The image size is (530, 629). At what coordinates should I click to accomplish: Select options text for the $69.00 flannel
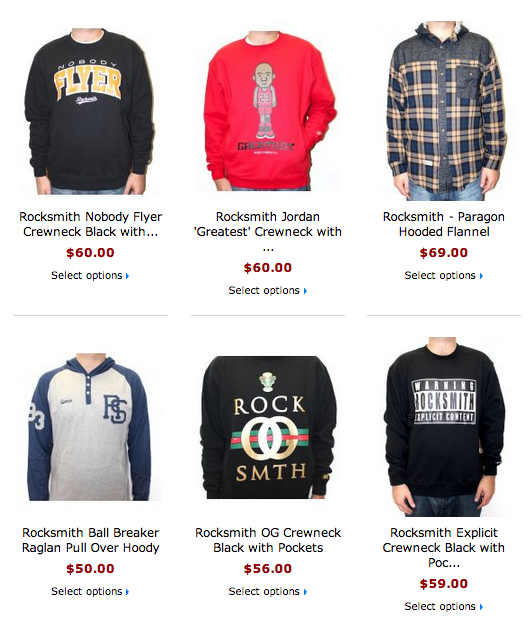pyautogui.click(x=440, y=276)
